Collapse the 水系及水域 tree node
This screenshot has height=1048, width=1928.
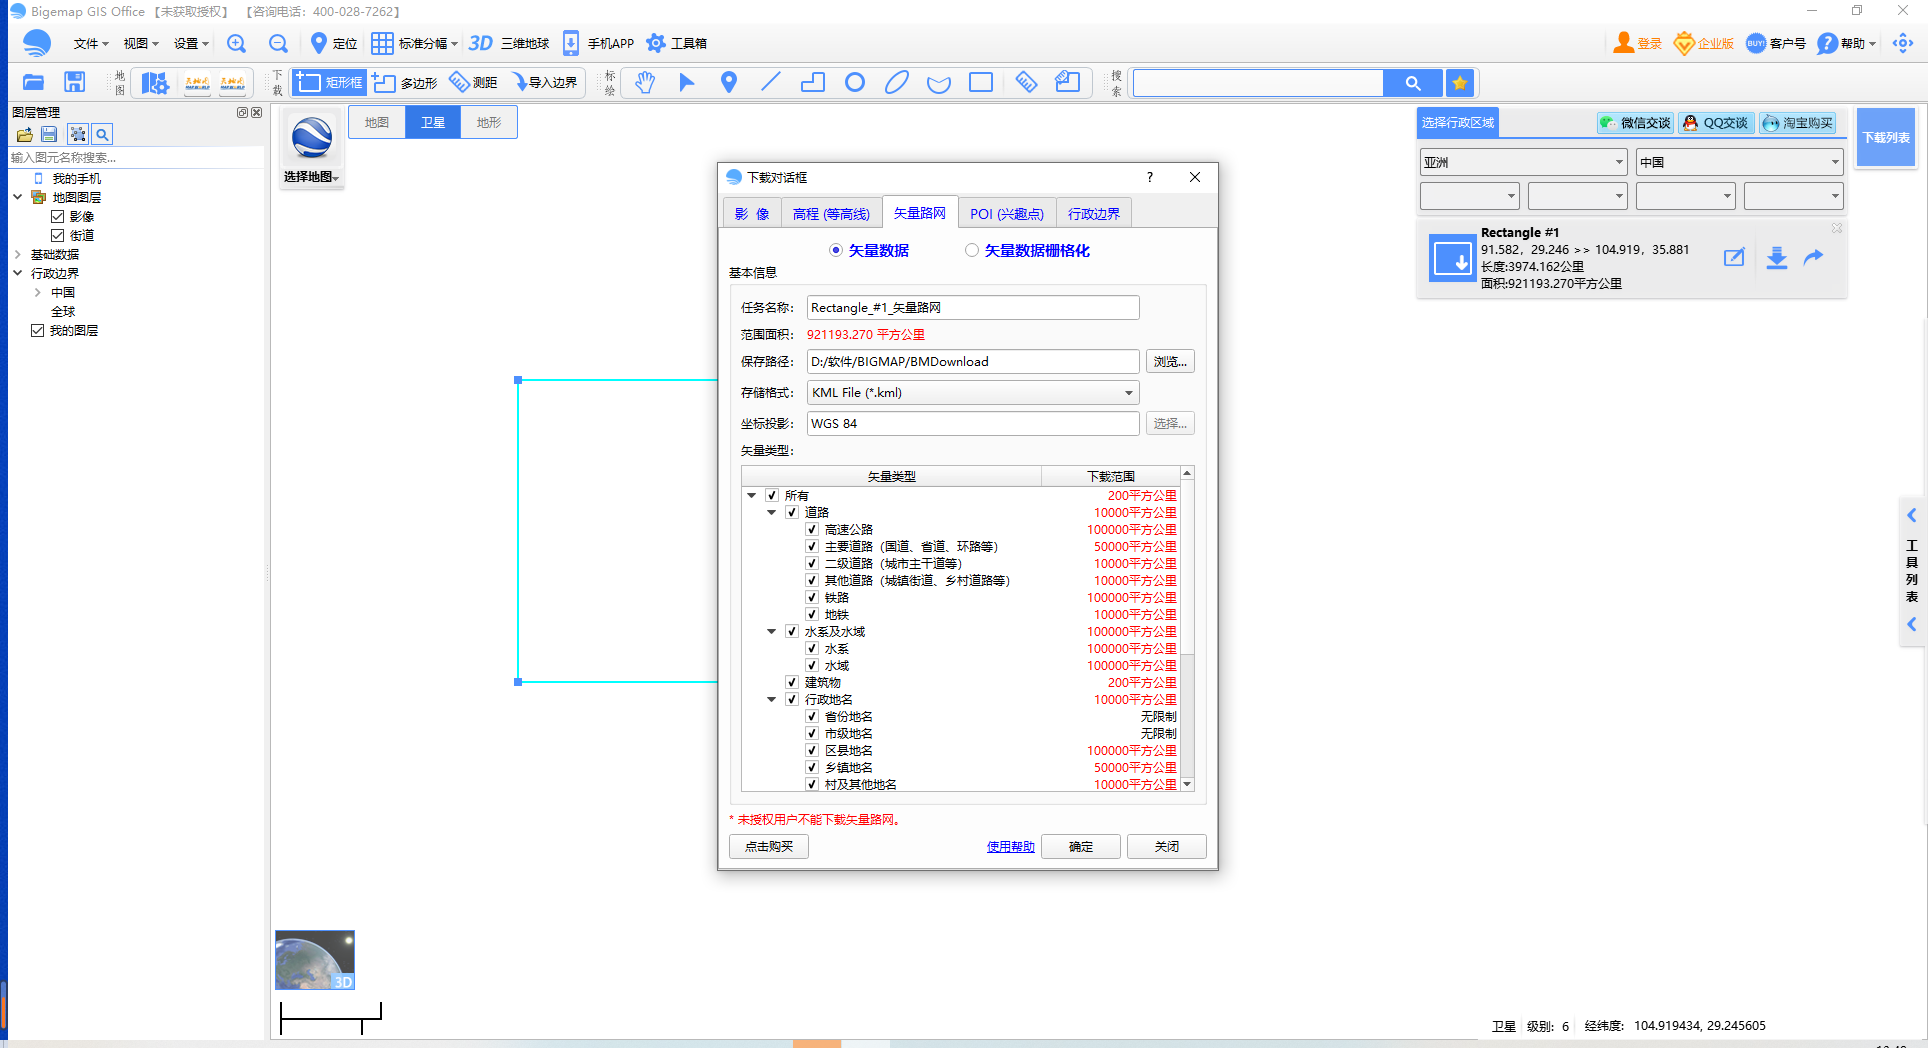(x=772, y=631)
